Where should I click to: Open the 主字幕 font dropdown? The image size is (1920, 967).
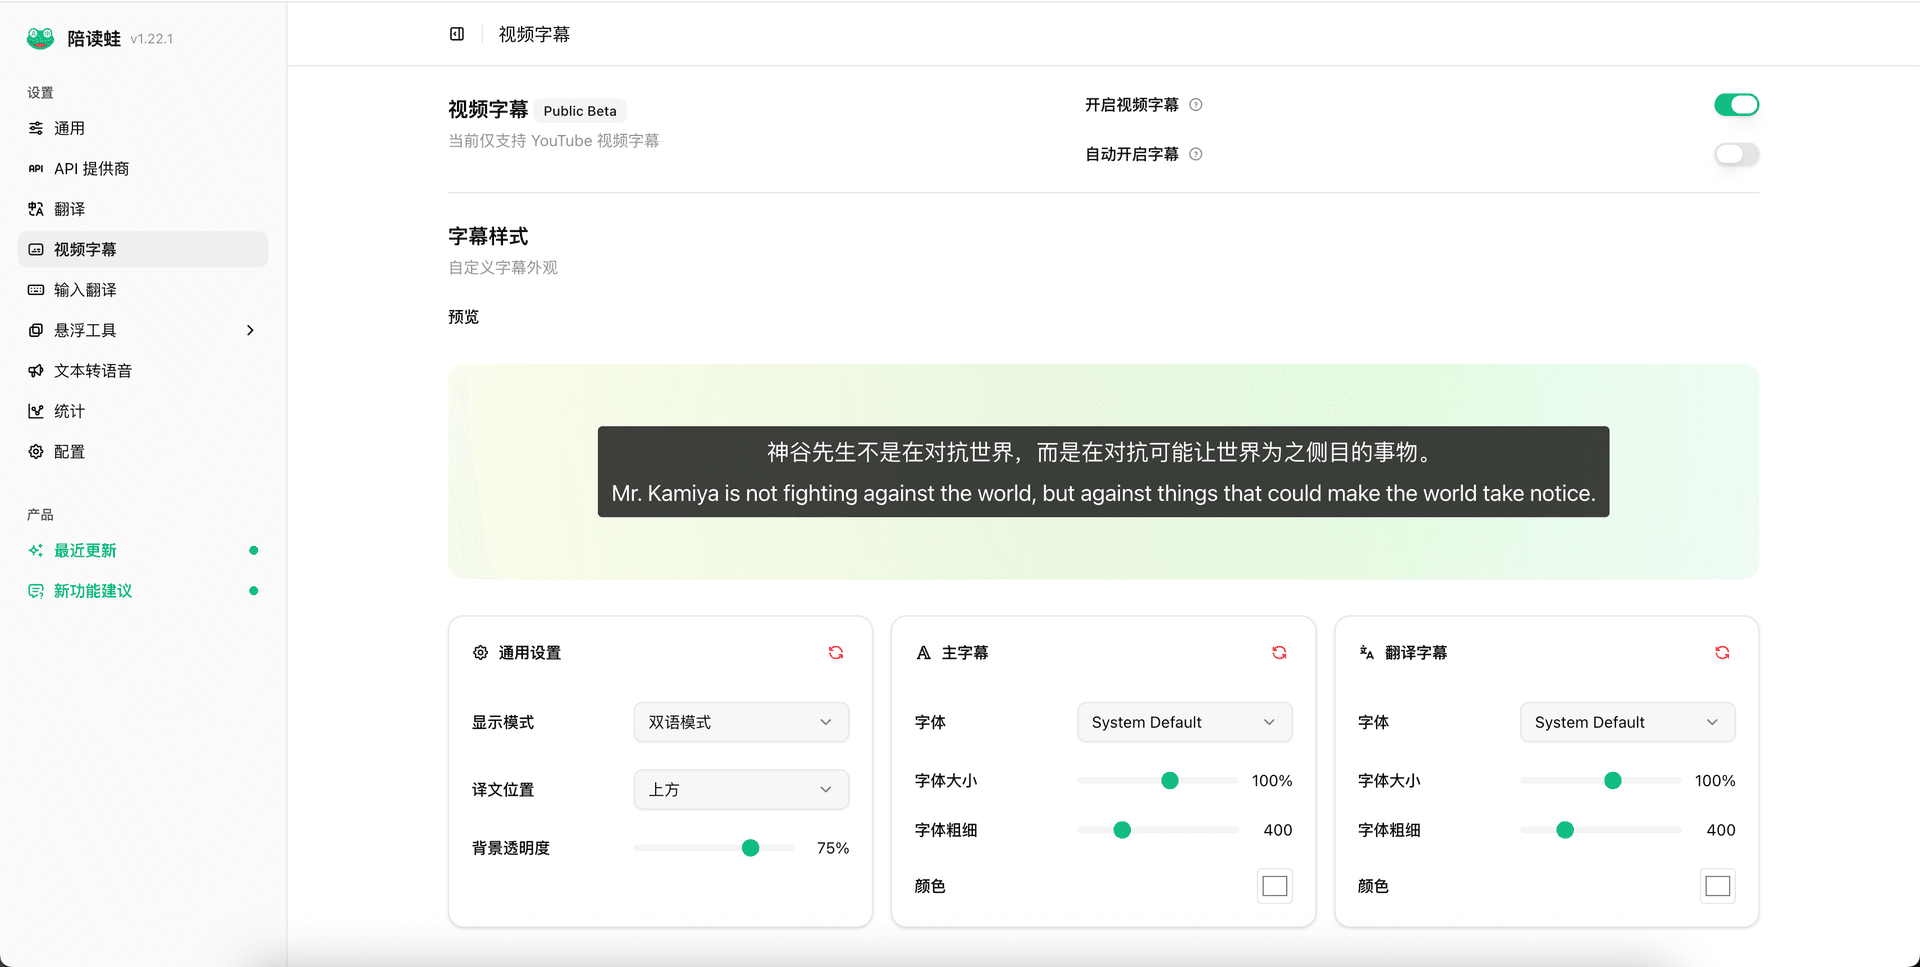pyautogui.click(x=1184, y=722)
